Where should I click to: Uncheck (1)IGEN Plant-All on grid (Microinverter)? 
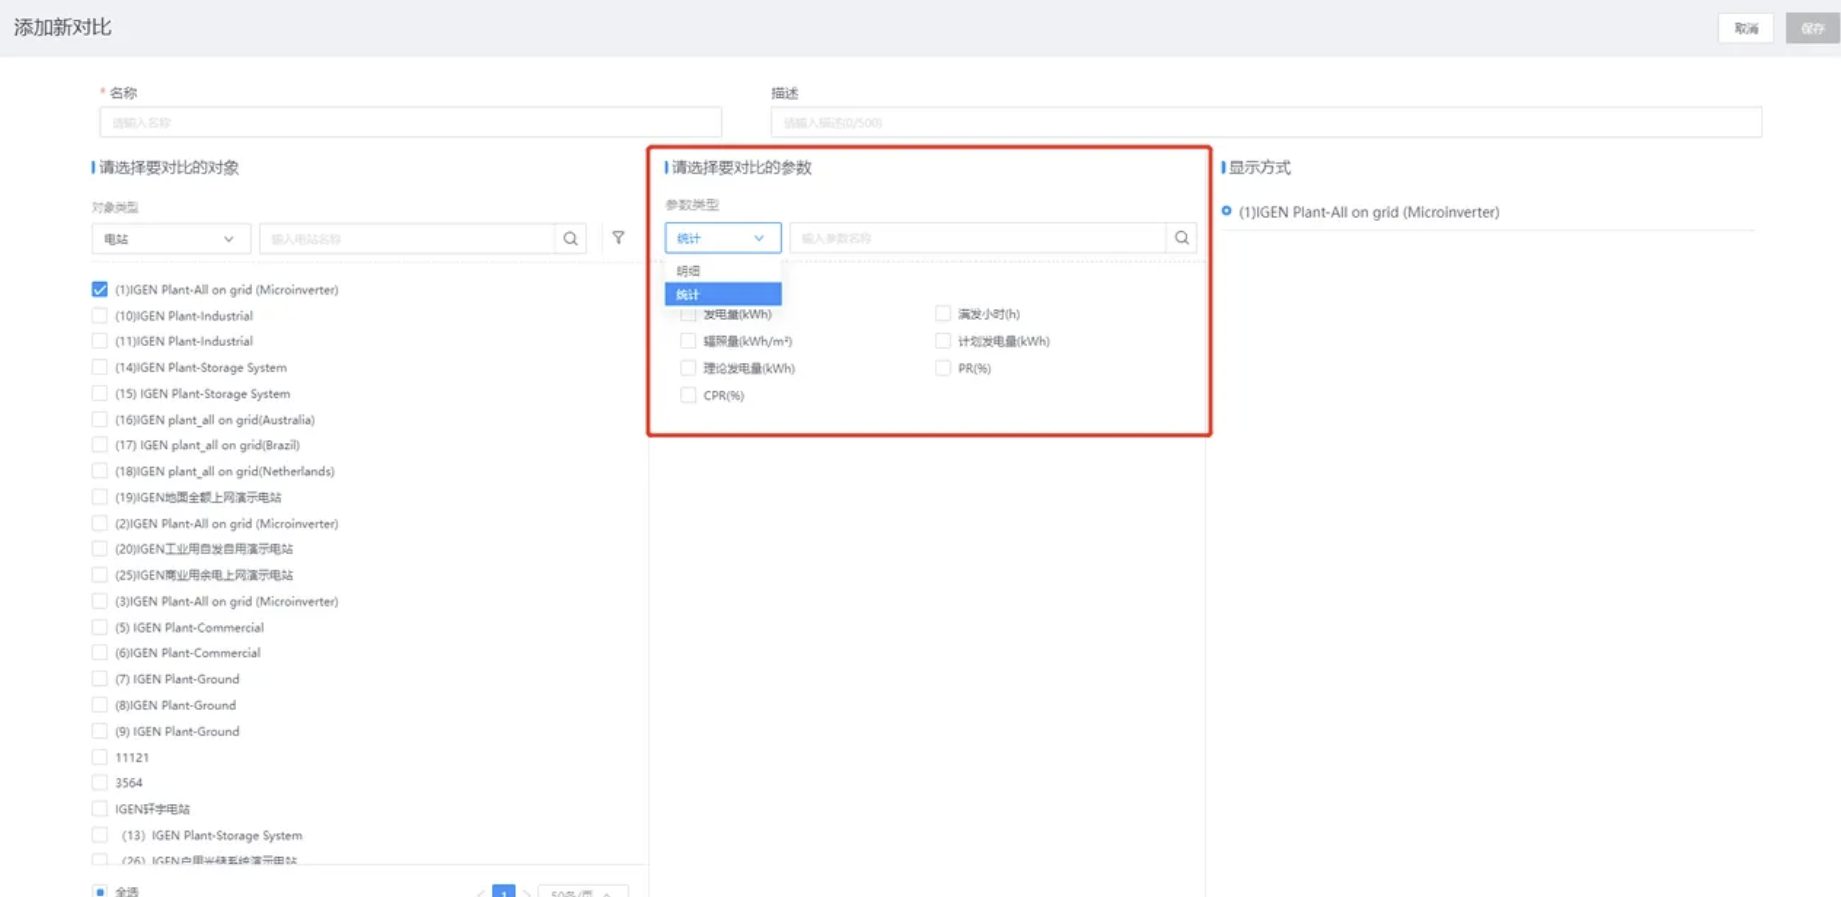(x=100, y=290)
